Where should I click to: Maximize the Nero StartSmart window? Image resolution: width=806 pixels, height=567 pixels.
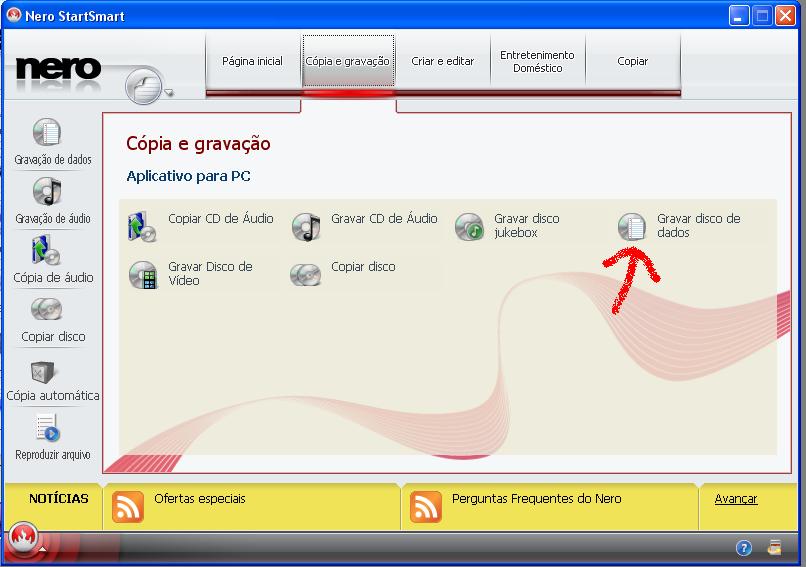762,16
